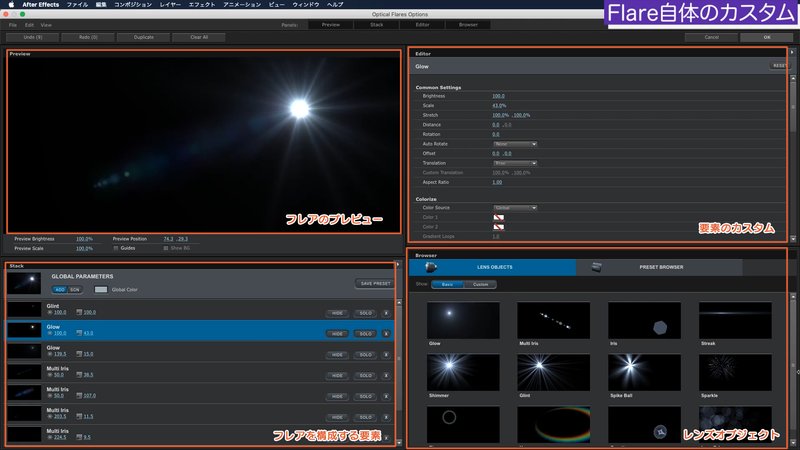Click the lens icon on Lens Objects tab
Image resolution: width=800 pixels, height=450 pixels.
431,267
